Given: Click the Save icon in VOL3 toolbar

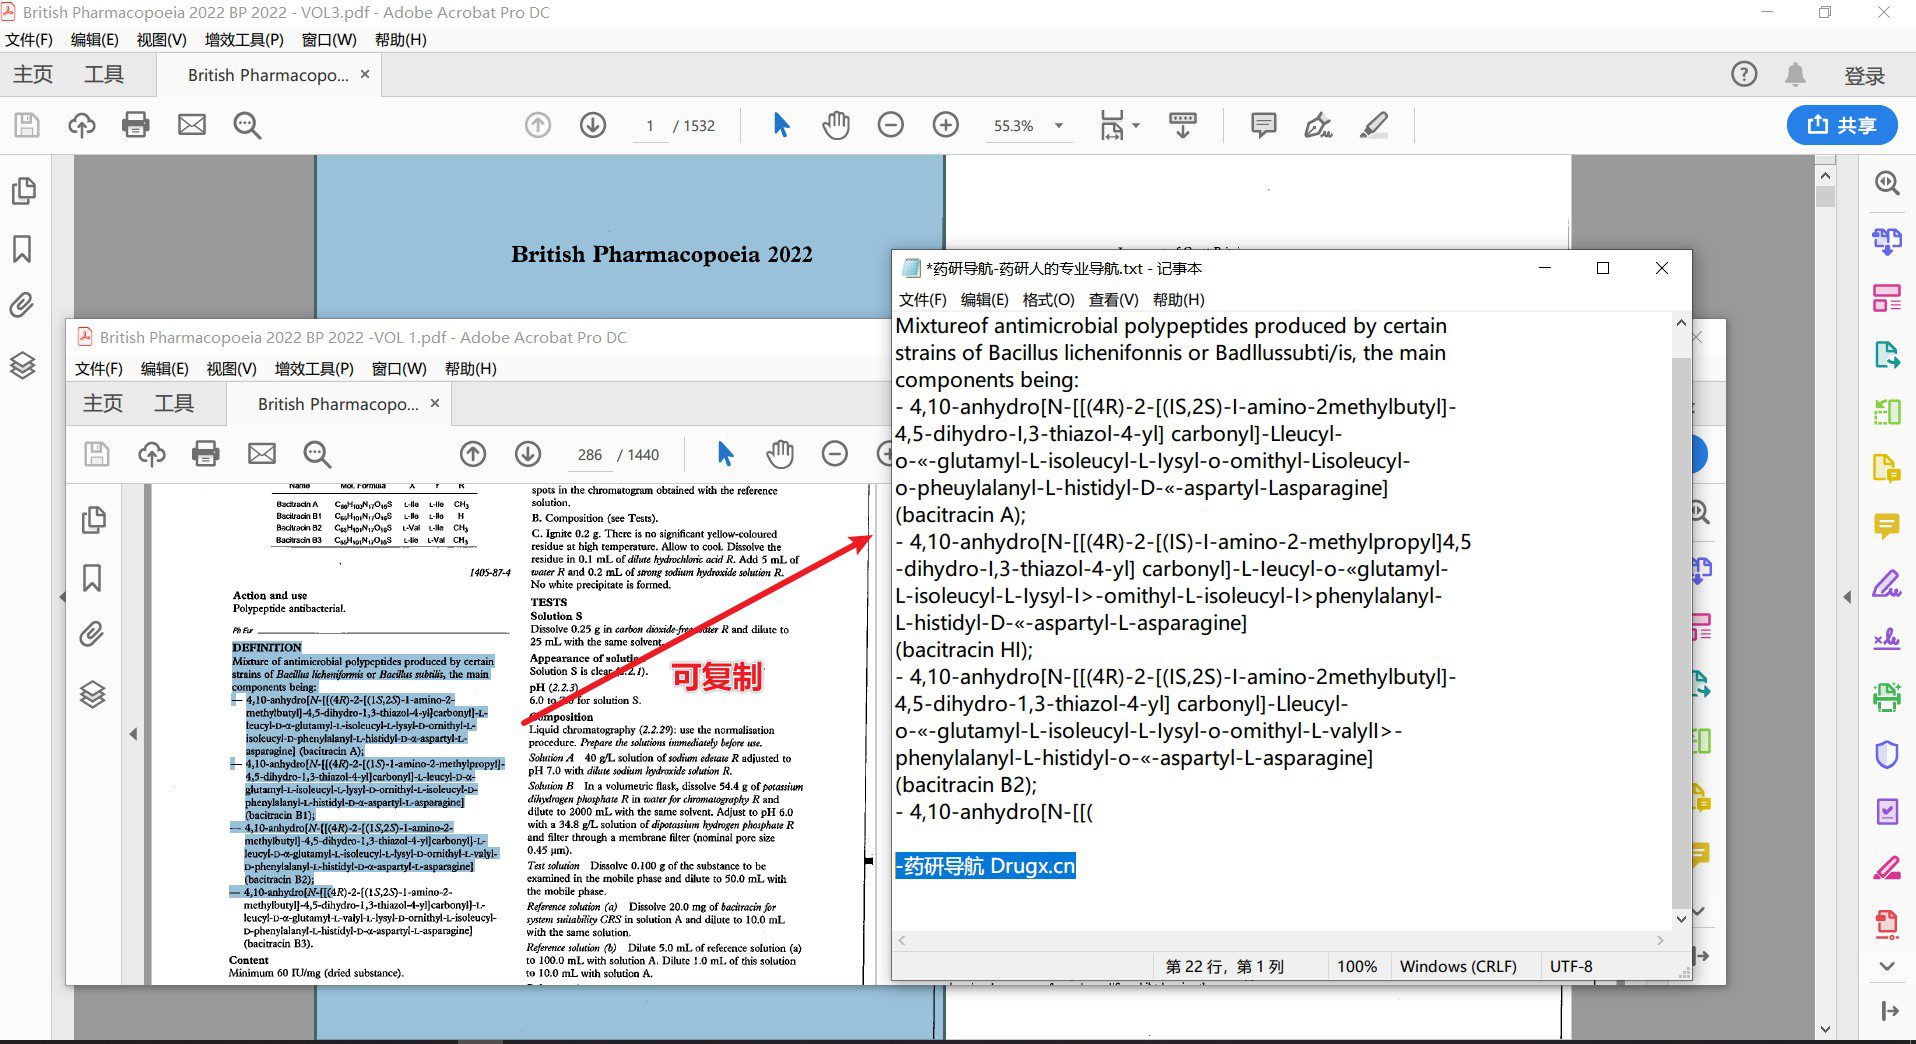Looking at the screenshot, I should (27, 125).
